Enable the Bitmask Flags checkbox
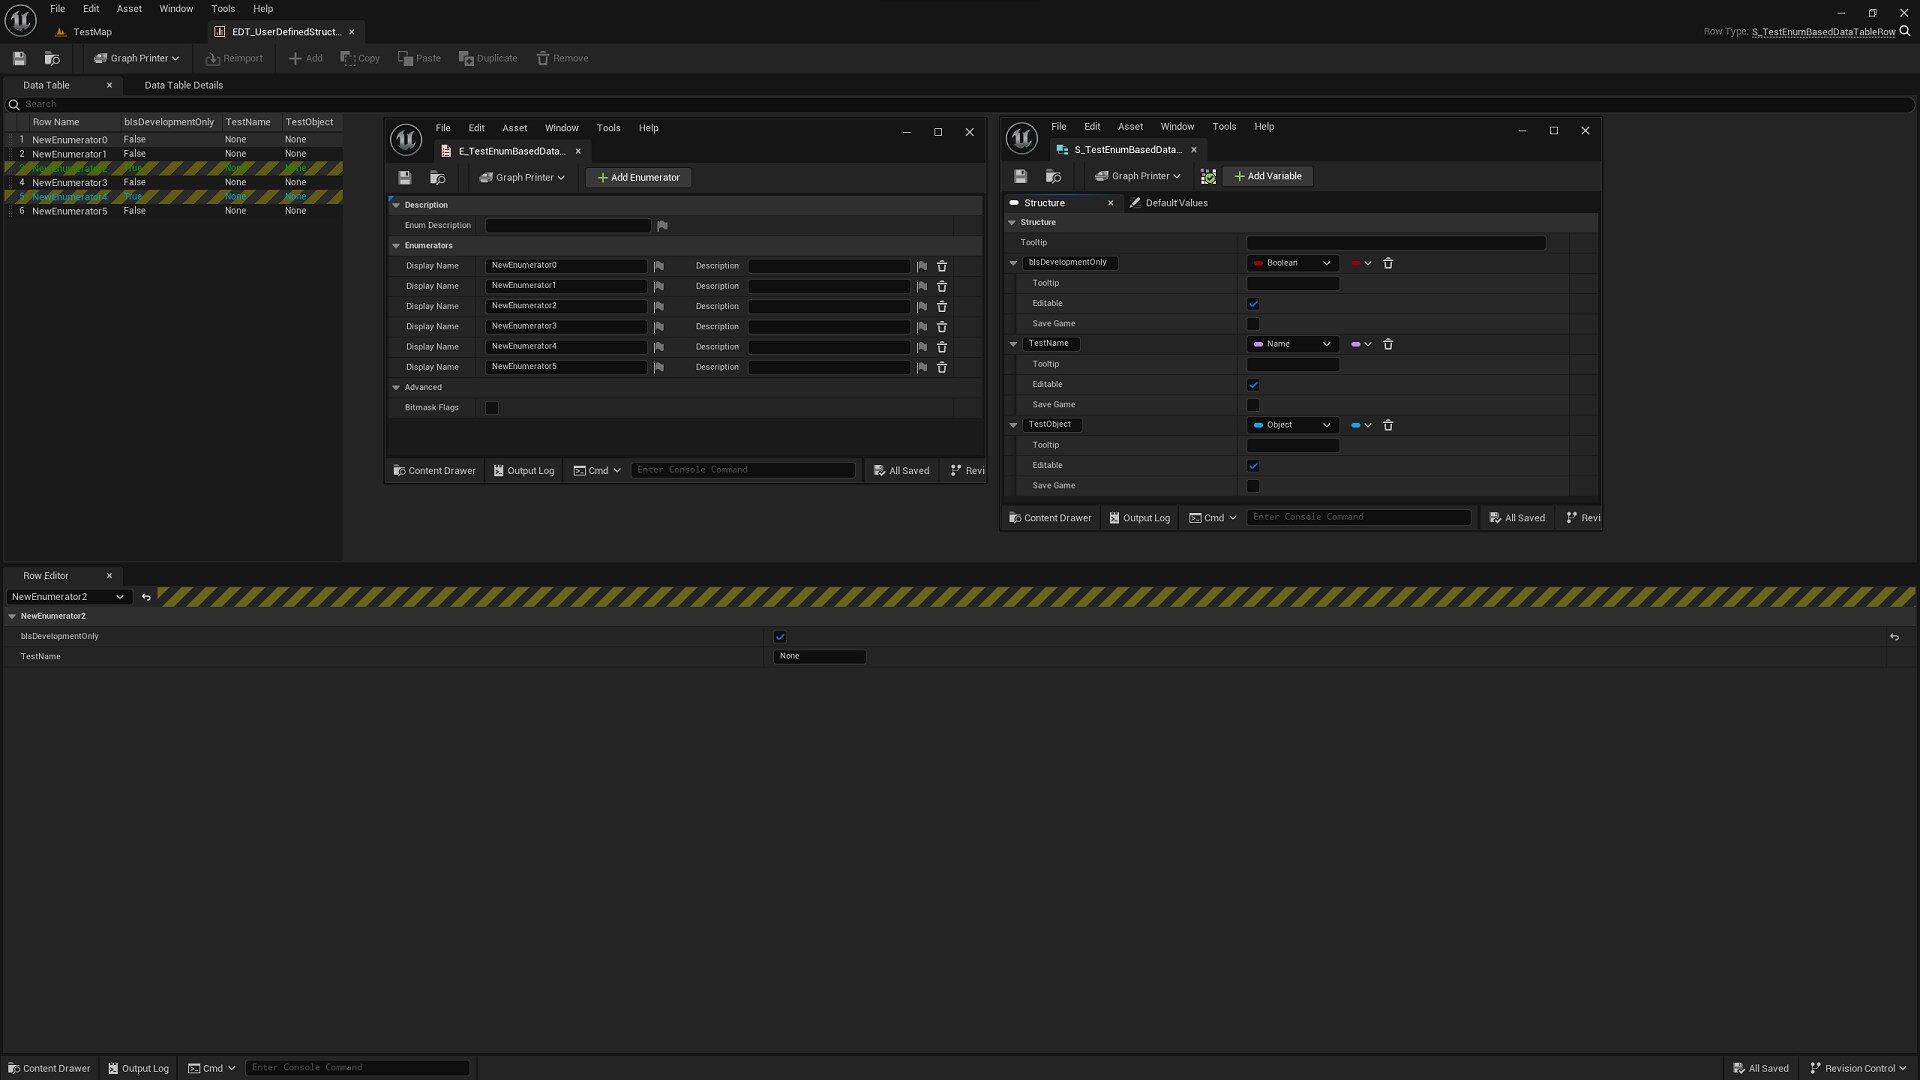 pos(492,408)
